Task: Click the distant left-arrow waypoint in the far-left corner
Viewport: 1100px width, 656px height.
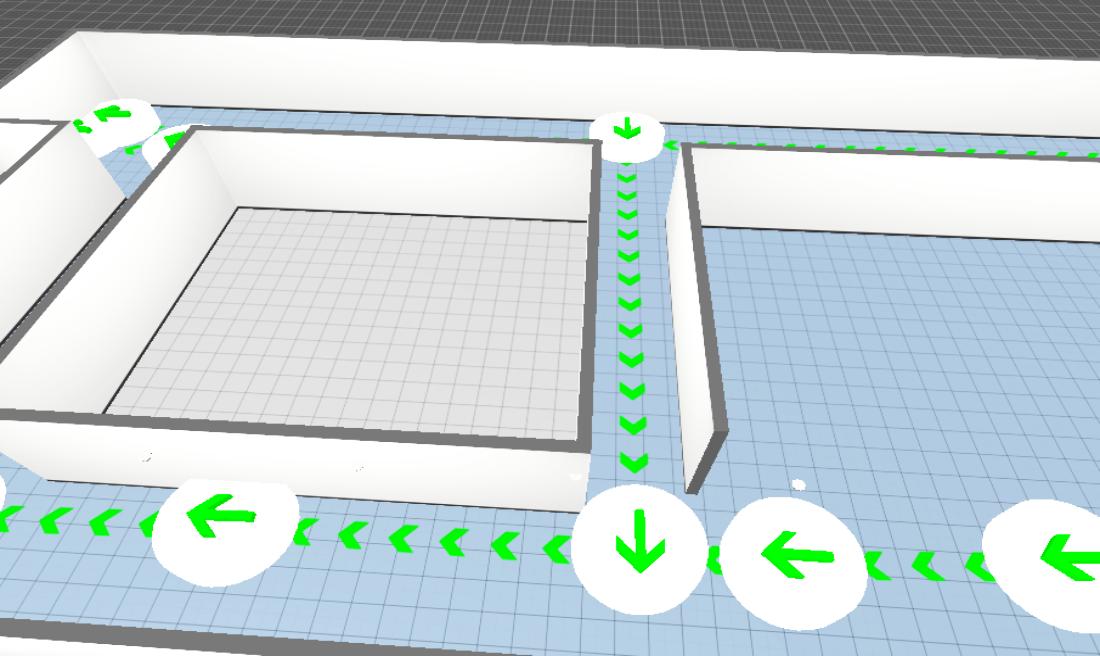Action: 113,118
